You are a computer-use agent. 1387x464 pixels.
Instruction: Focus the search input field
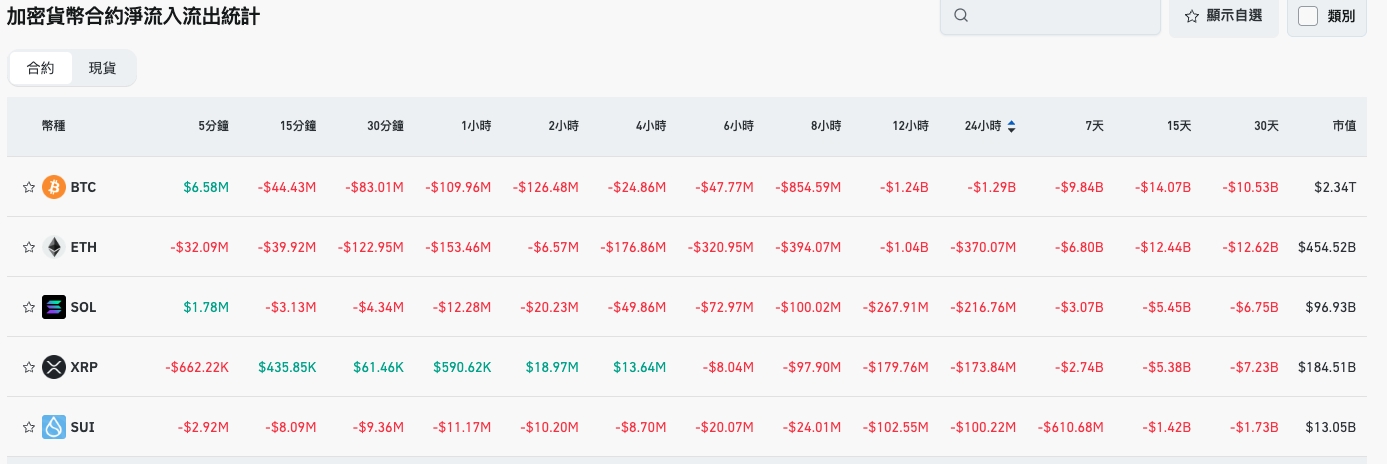1060,16
